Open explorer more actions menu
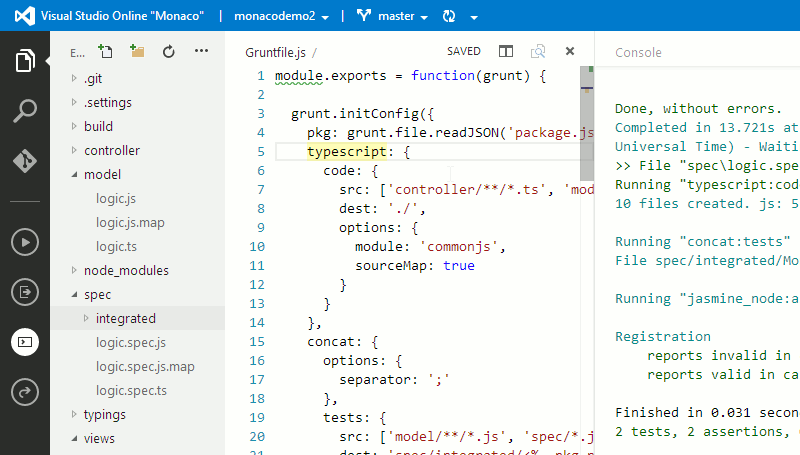 coord(202,50)
